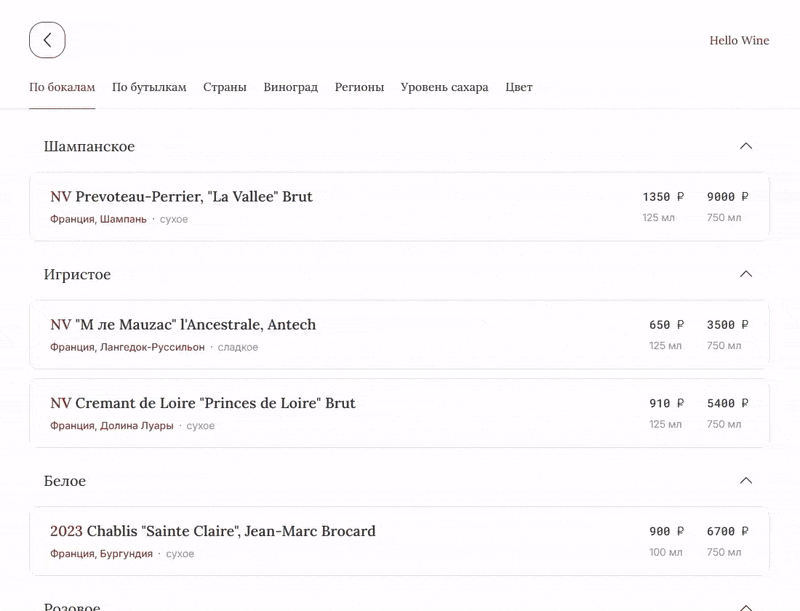Screen dimensions: 800x611
Task: Collapse the Белое section
Action: (x=745, y=481)
